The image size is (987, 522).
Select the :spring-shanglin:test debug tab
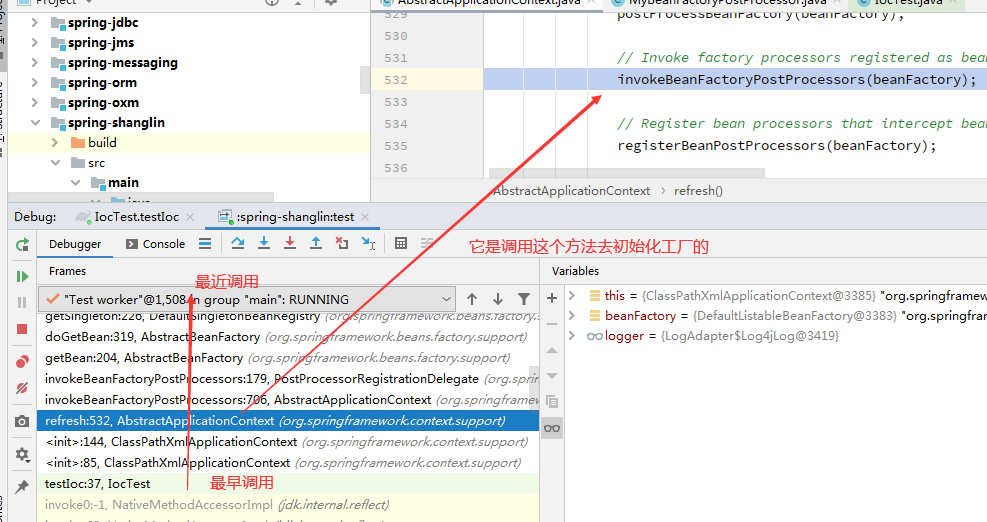(x=287, y=217)
